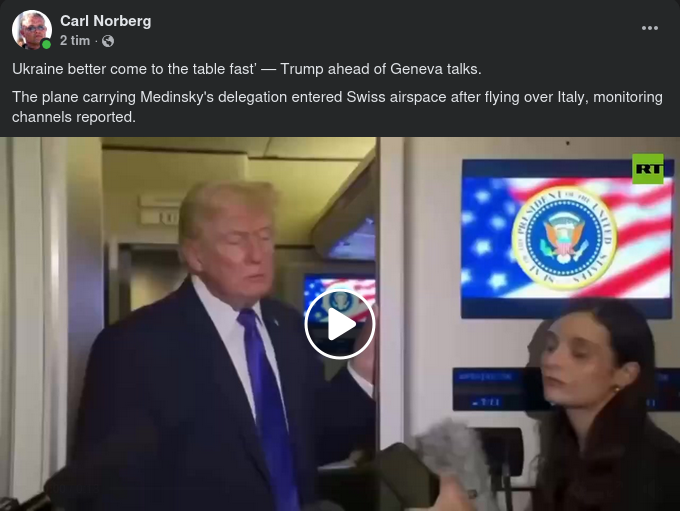
Task: Click the Medinsky's delegation paragraph text
Action: pos(337,107)
